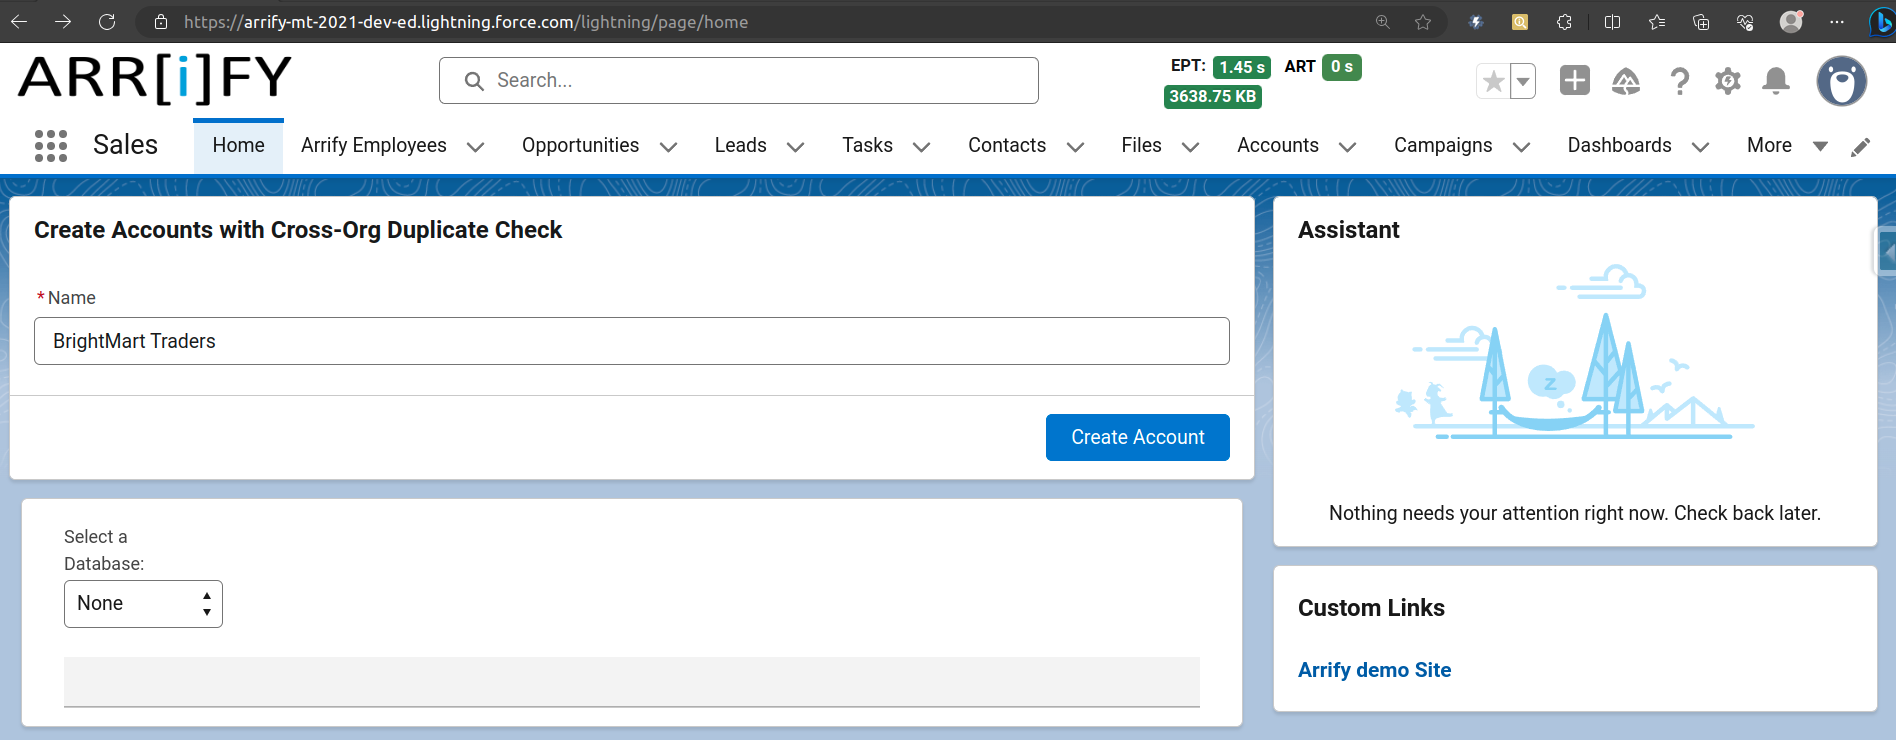
Task: Click the account Name input field
Action: click(631, 341)
